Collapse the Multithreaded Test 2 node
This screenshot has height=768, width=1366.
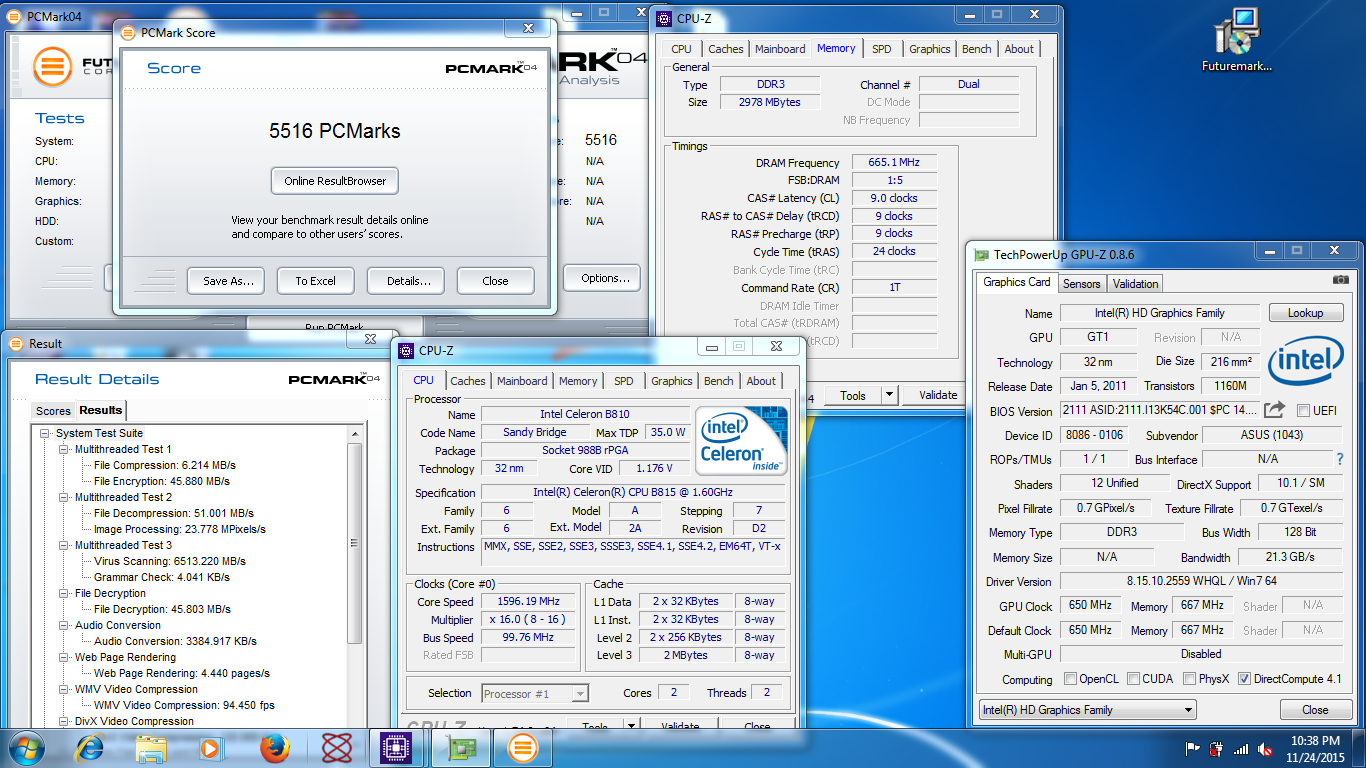[64, 497]
